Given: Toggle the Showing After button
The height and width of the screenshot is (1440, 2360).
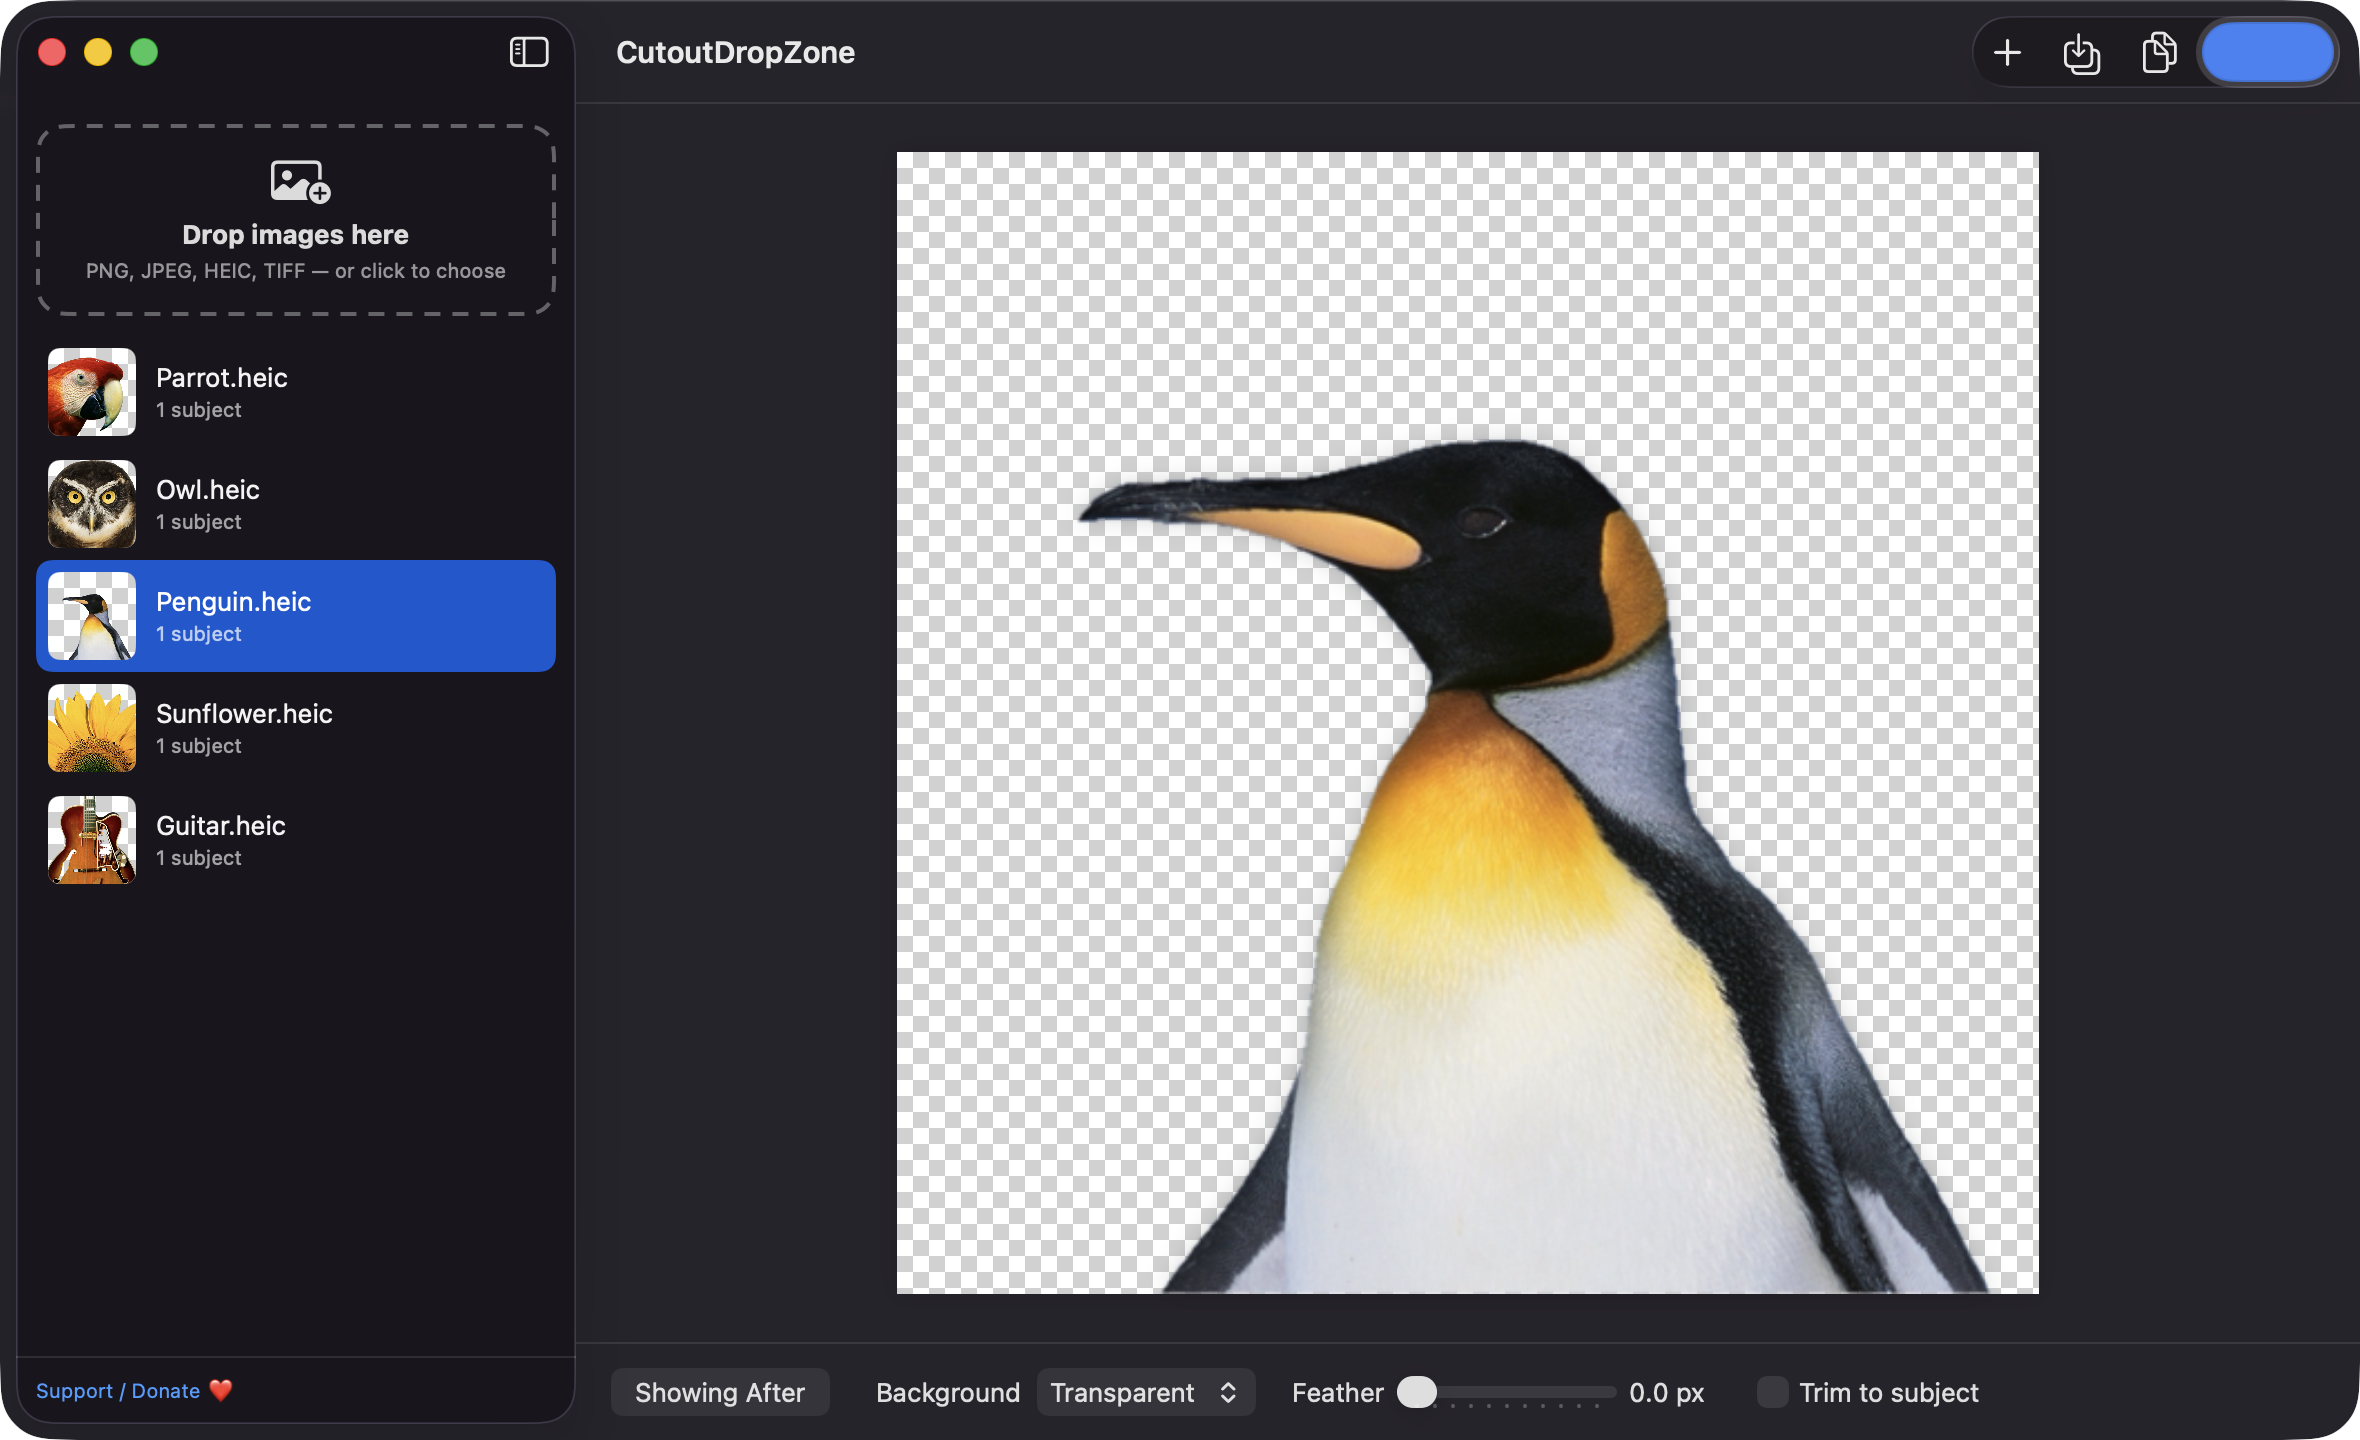Looking at the screenshot, I should [x=720, y=1392].
